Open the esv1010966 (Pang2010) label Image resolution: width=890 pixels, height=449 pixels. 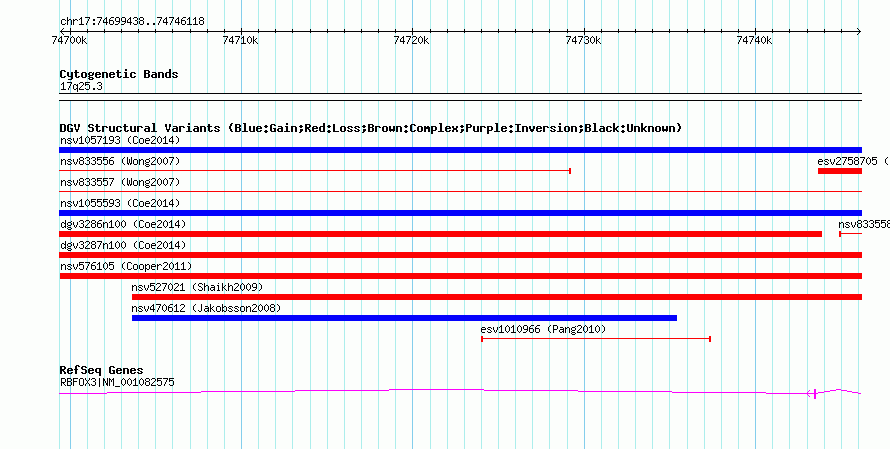coord(543,329)
